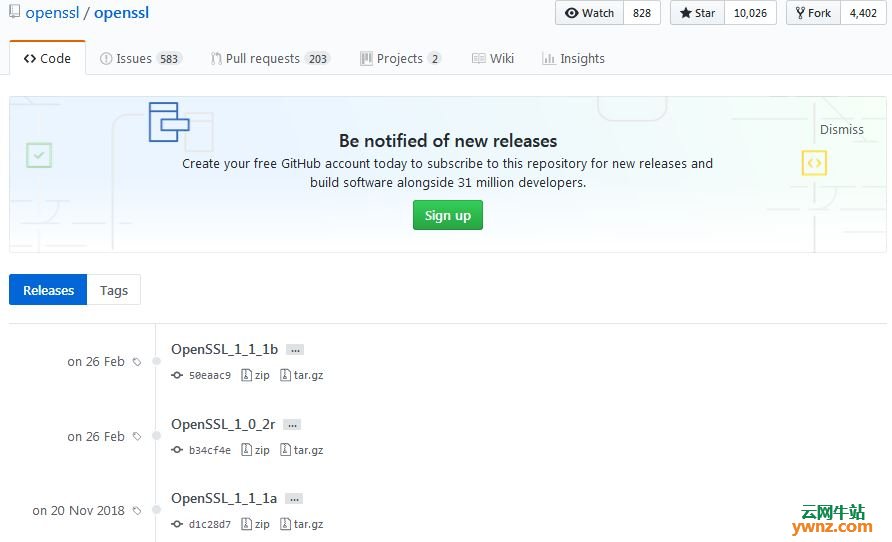Viewport: 892px width, 542px height.
Task: Switch to the Tags view
Action: [x=114, y=289]
